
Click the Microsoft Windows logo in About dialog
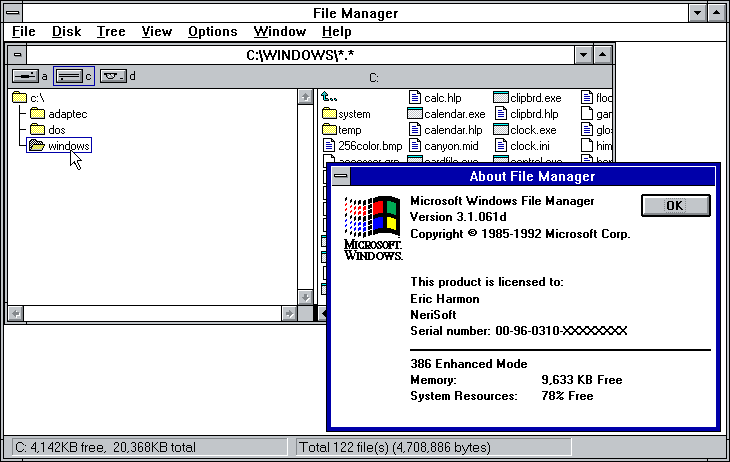(x=372, y=228)
